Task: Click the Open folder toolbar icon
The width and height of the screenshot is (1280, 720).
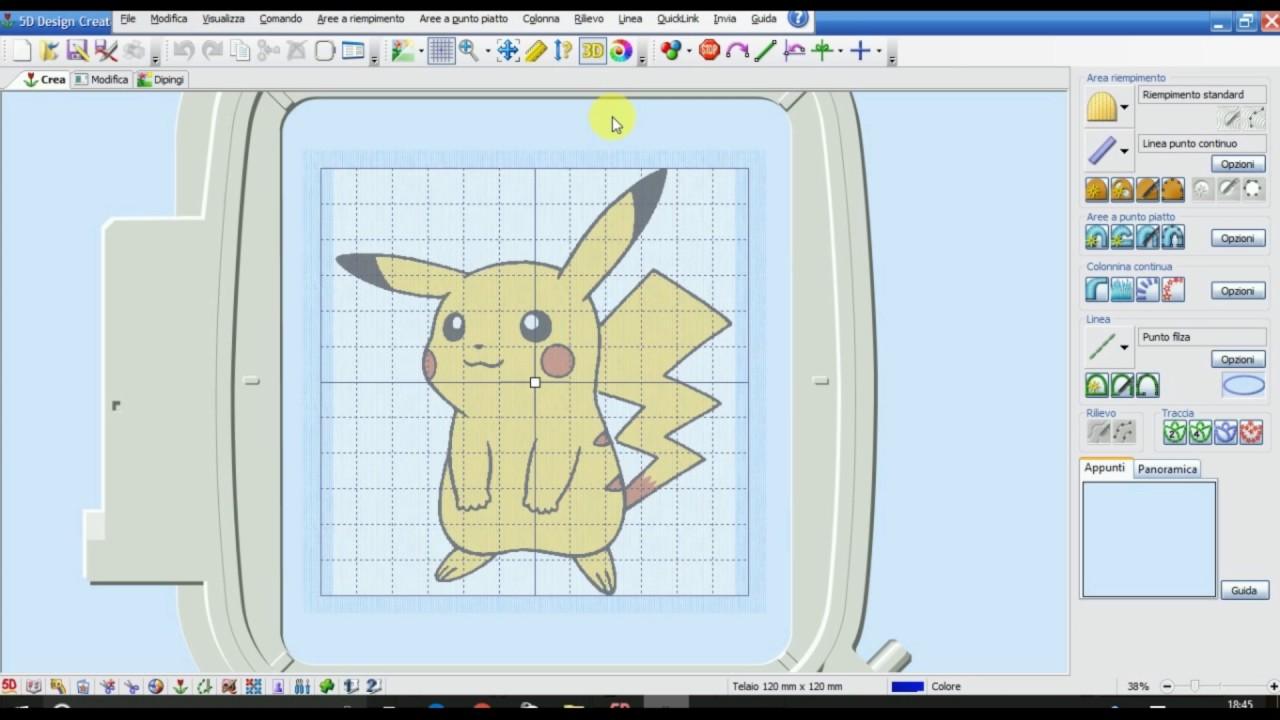Action: click(49, 51)
